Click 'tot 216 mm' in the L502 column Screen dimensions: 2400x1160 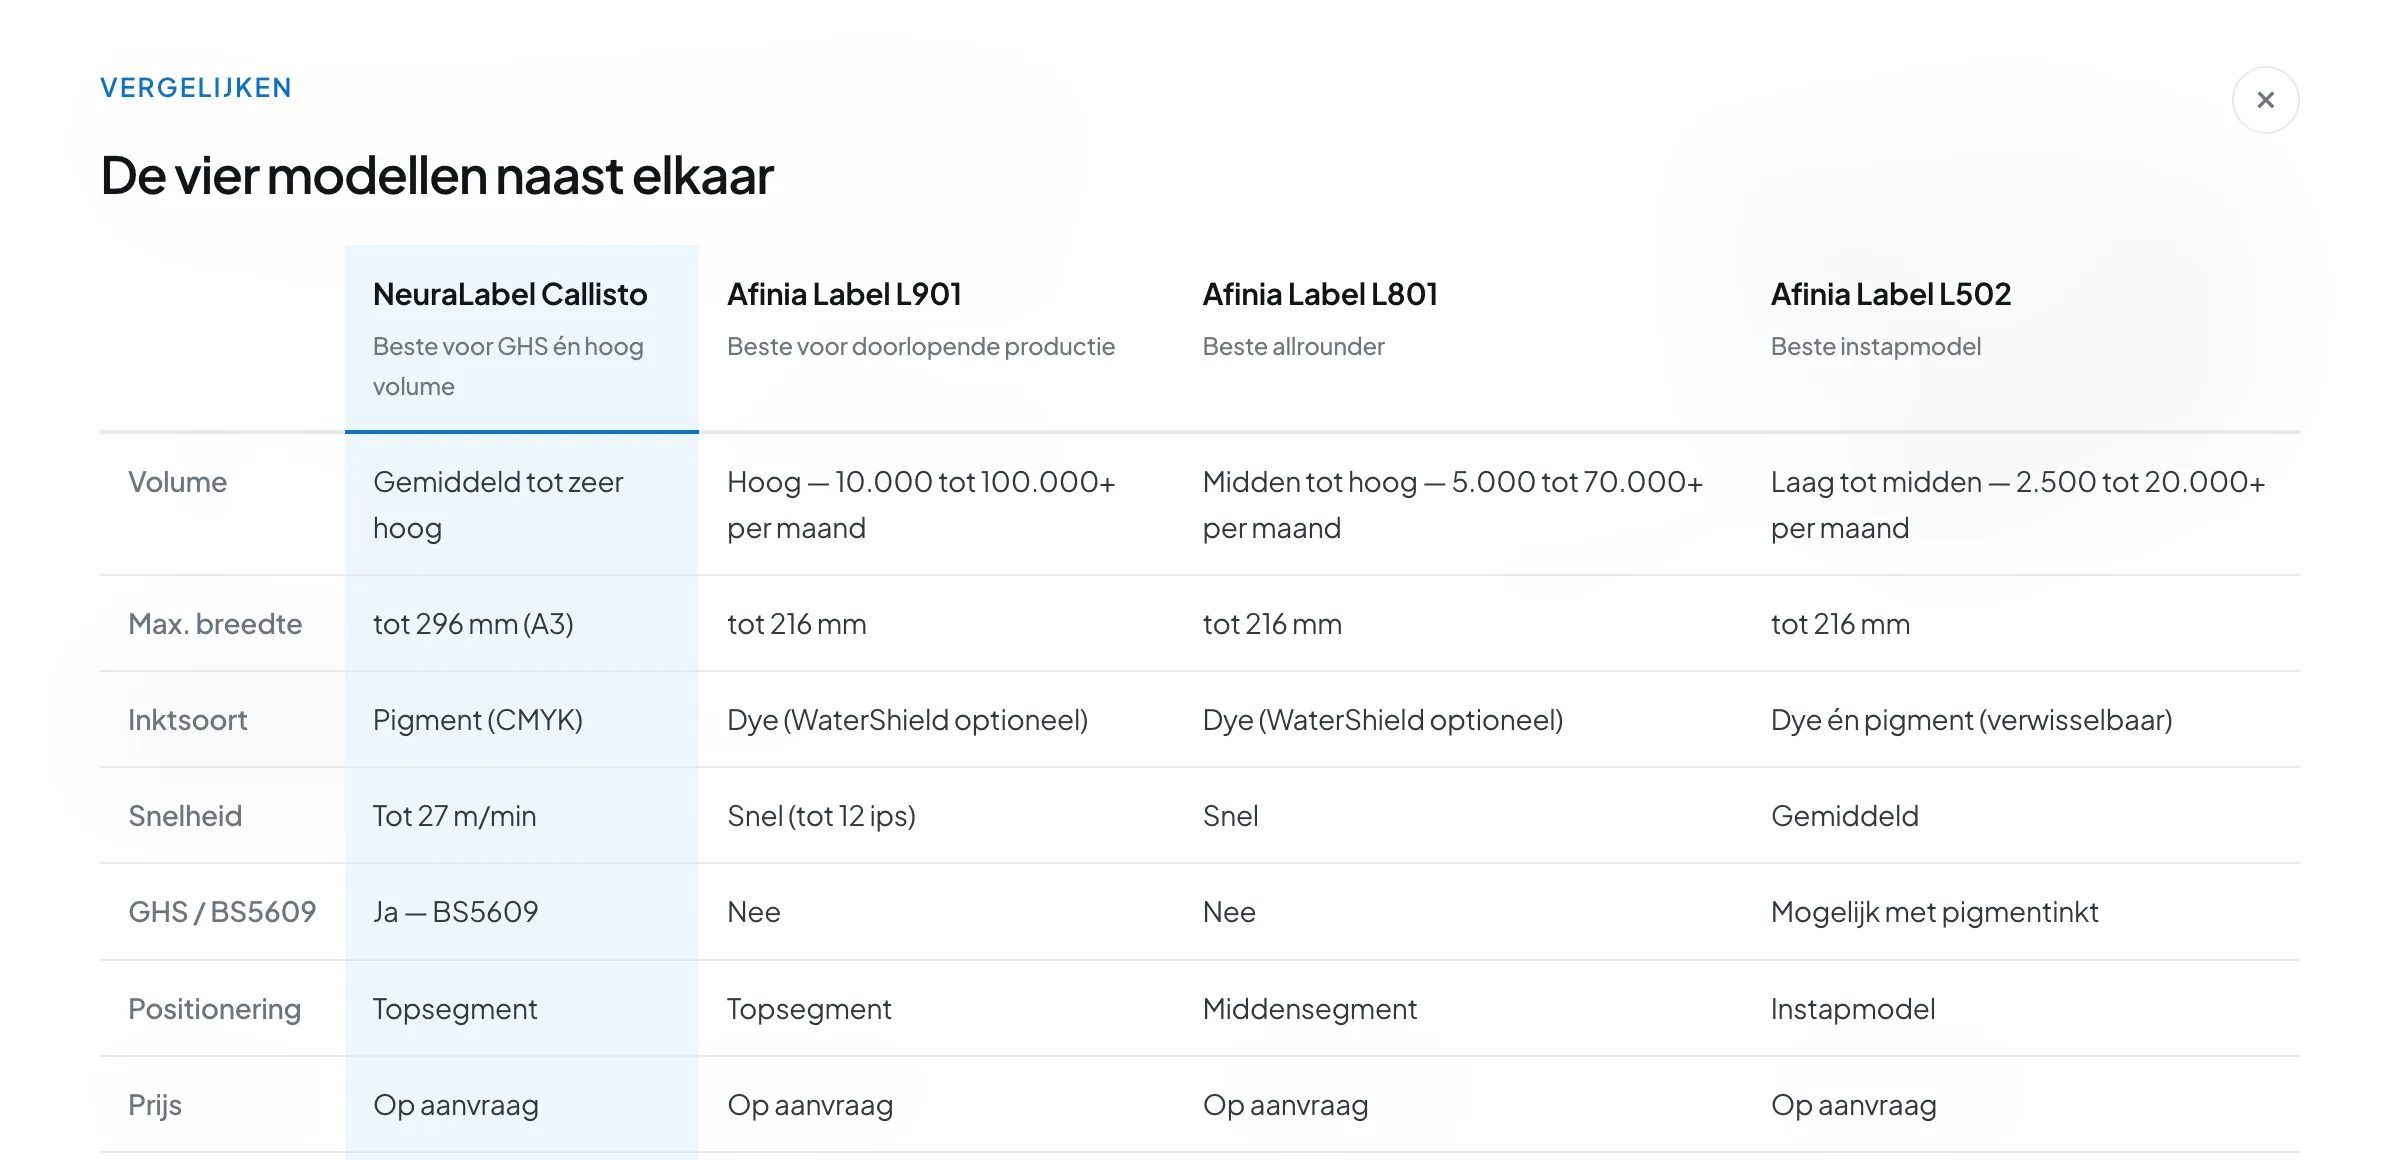(1840, 624)
